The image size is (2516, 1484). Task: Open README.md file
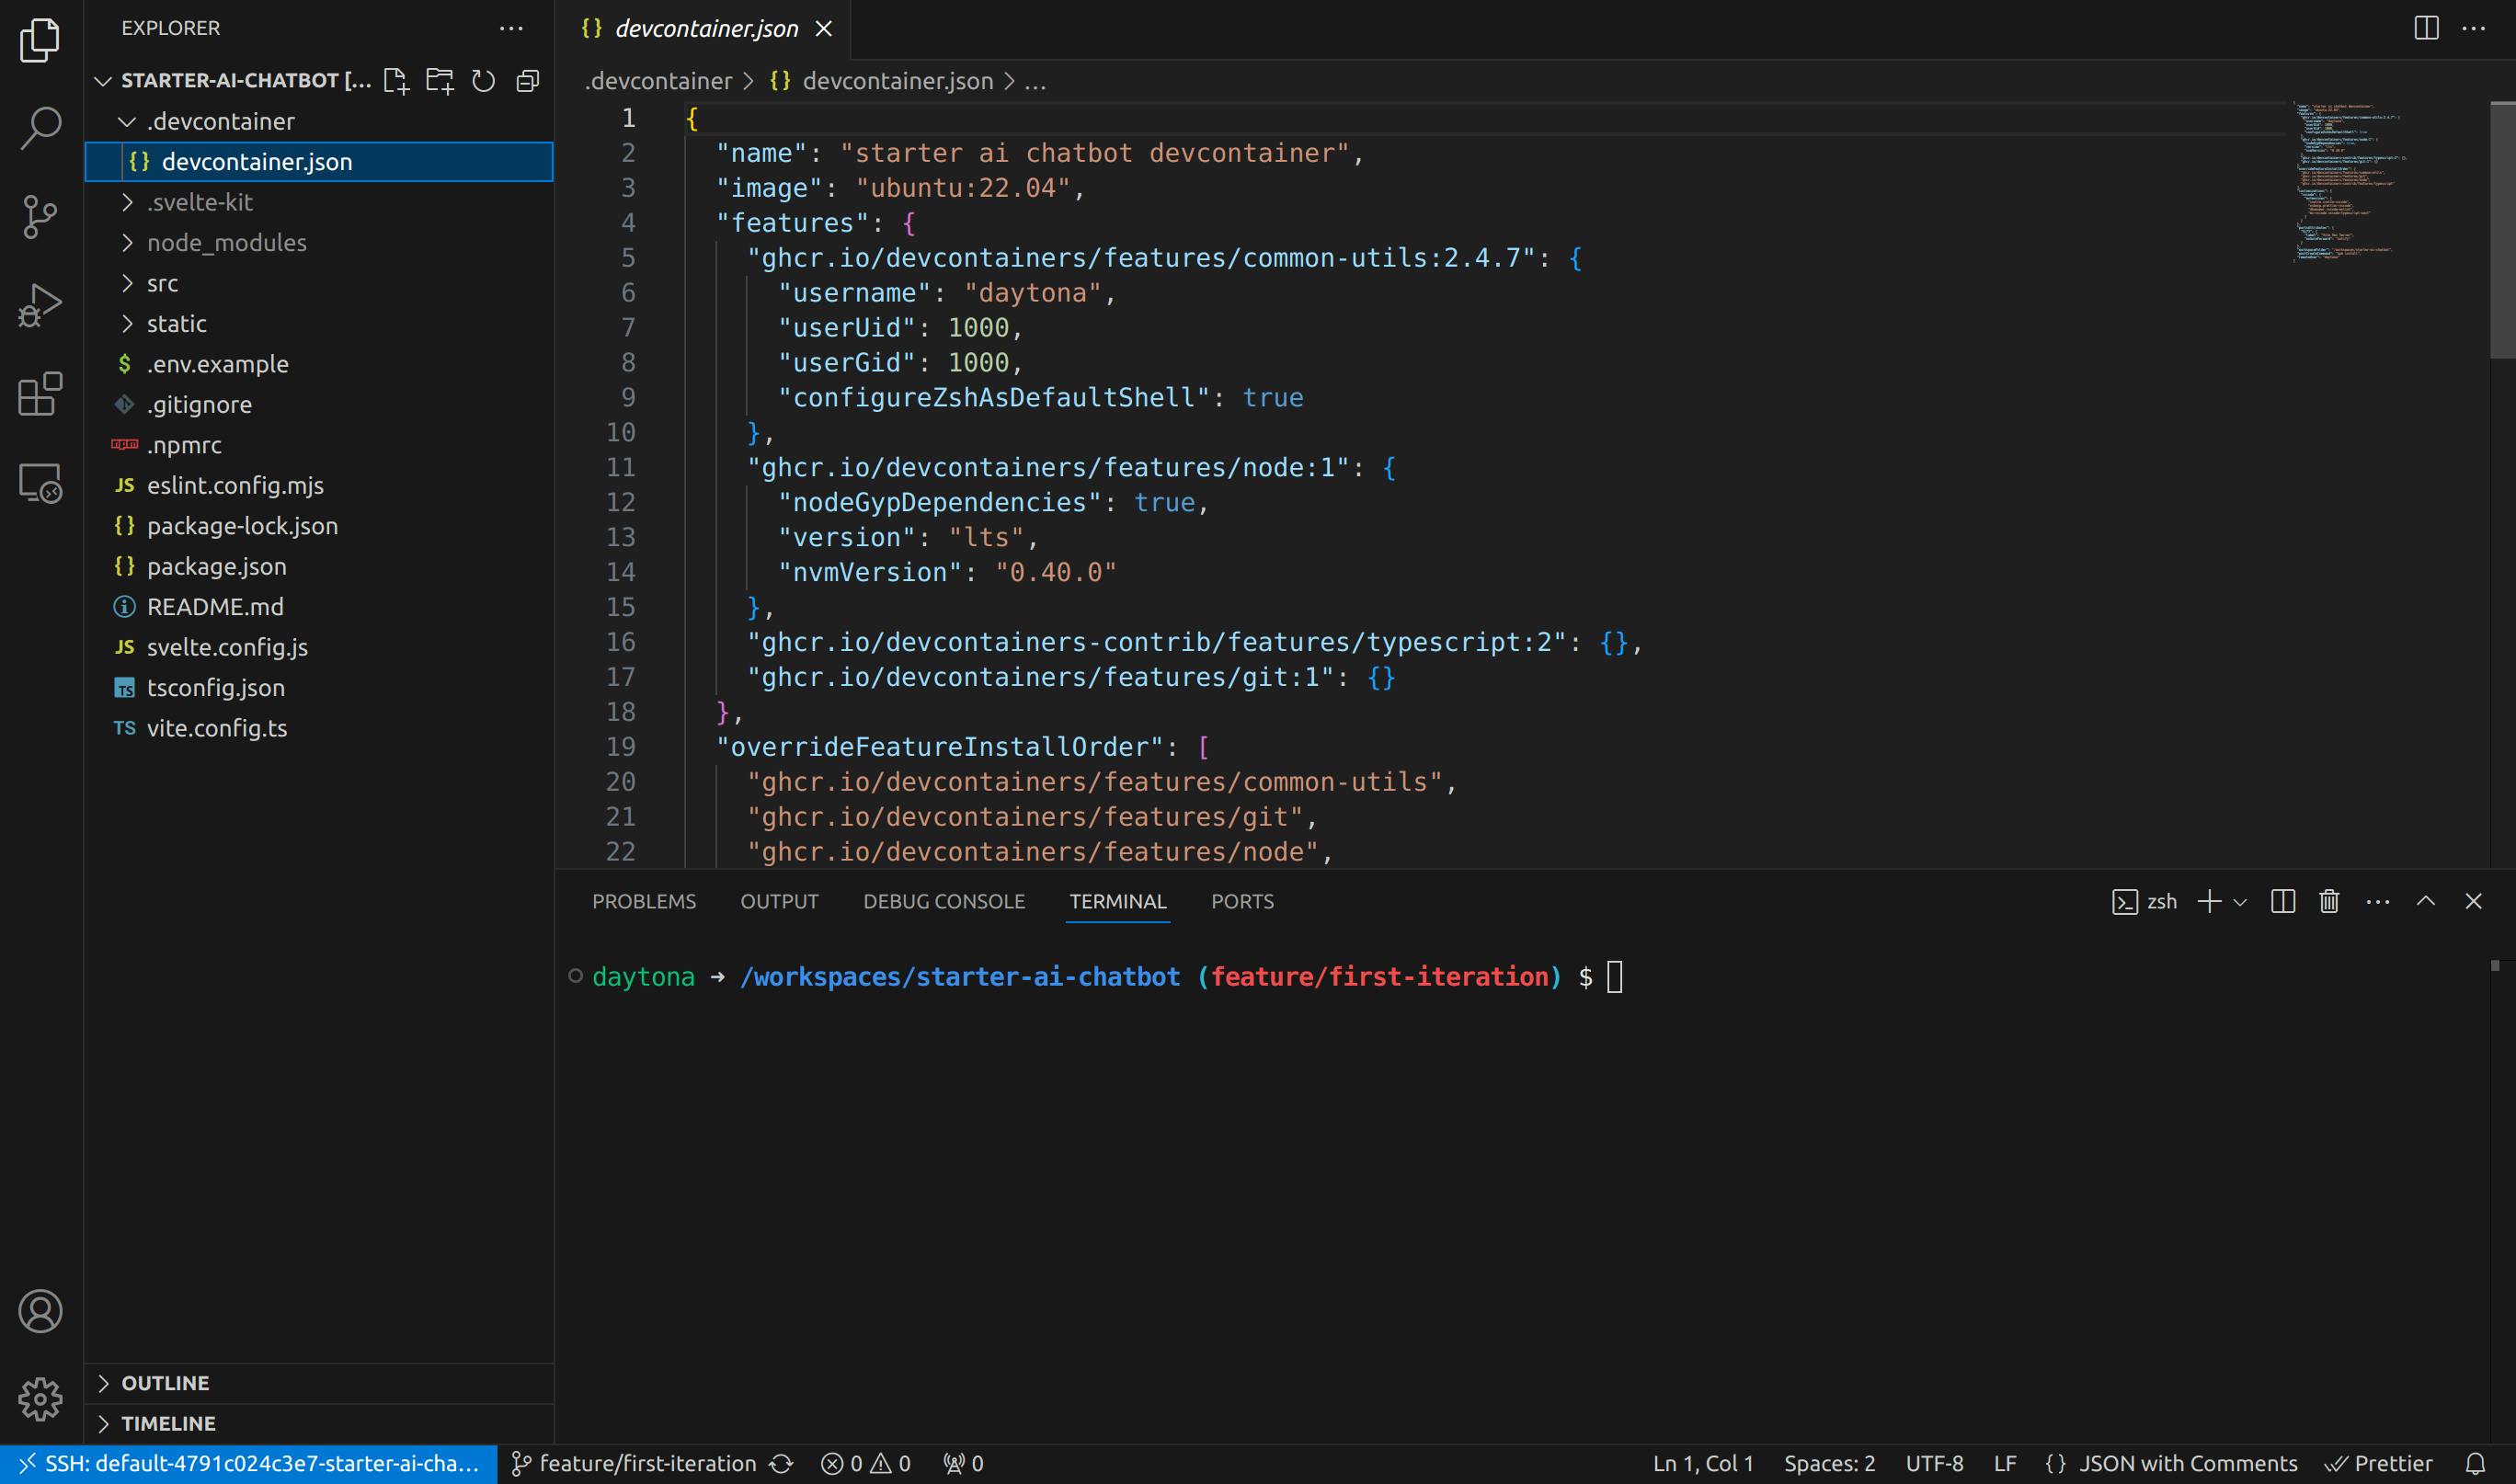pyautogui.click(x=319, y=607)
